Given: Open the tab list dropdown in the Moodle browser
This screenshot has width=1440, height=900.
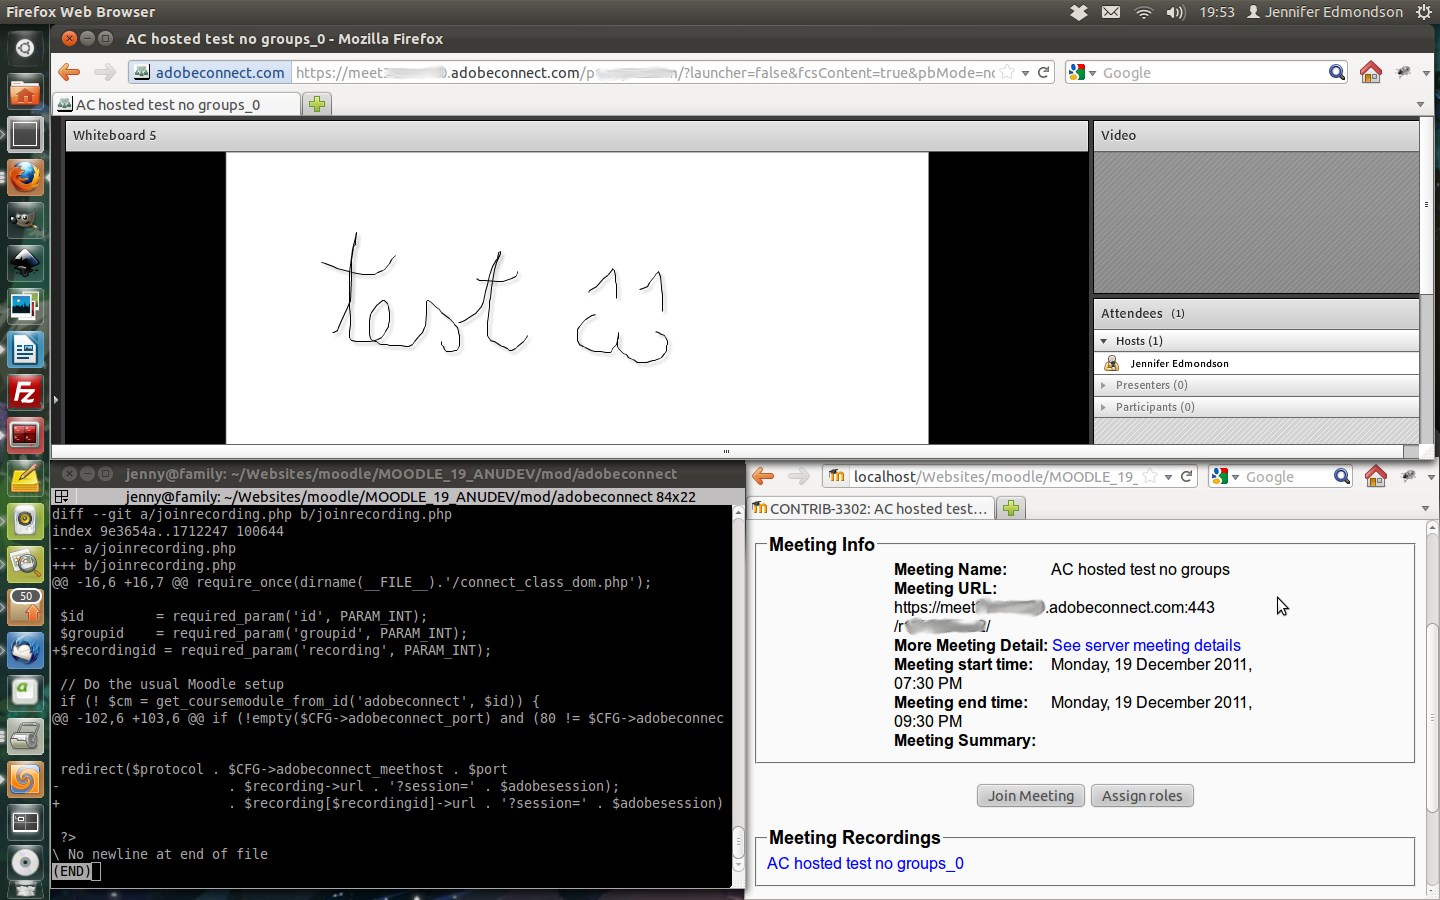Looking at the screenshot, I should tap(1425, 508).
